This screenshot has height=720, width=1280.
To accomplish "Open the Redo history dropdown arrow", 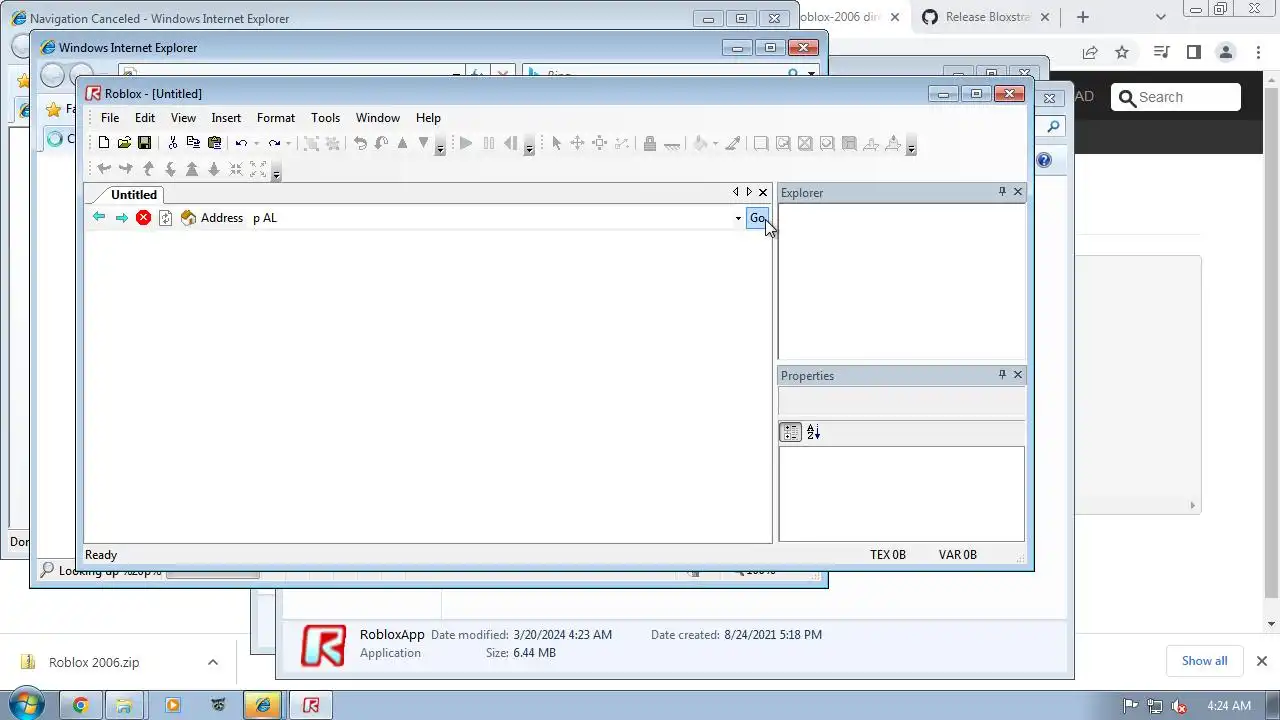I will coord(288,144).
